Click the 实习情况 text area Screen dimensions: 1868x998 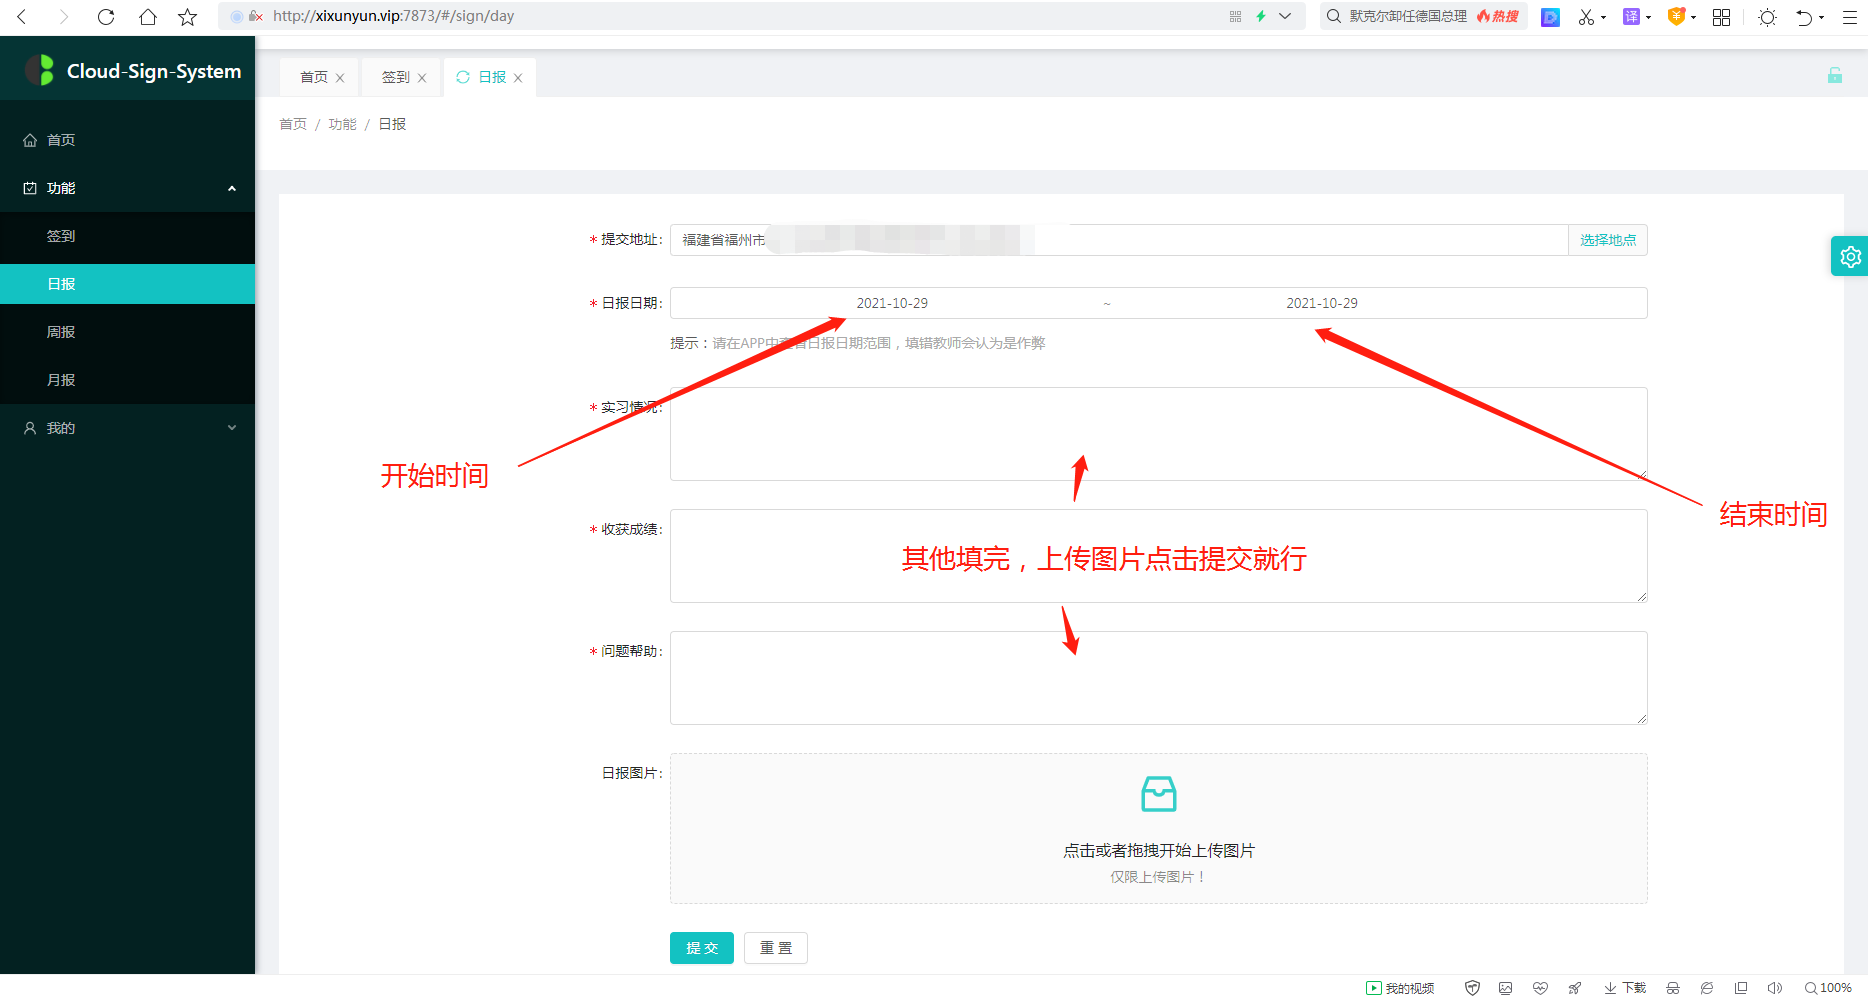coord(1158,434)
